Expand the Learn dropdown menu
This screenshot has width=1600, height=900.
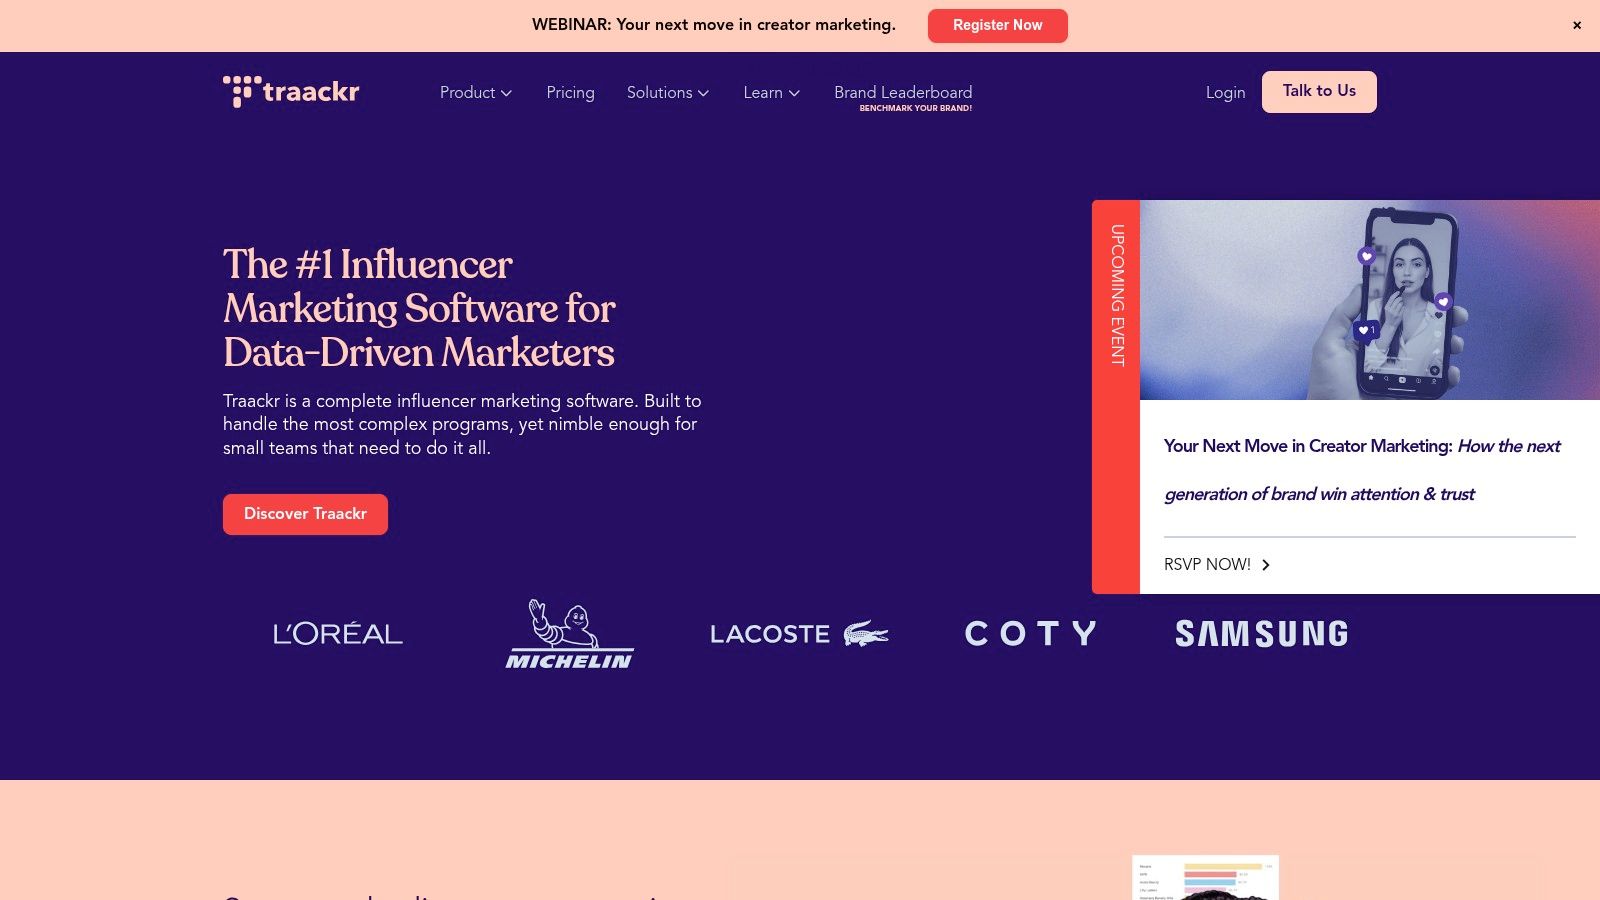click(x=772, y=92)
